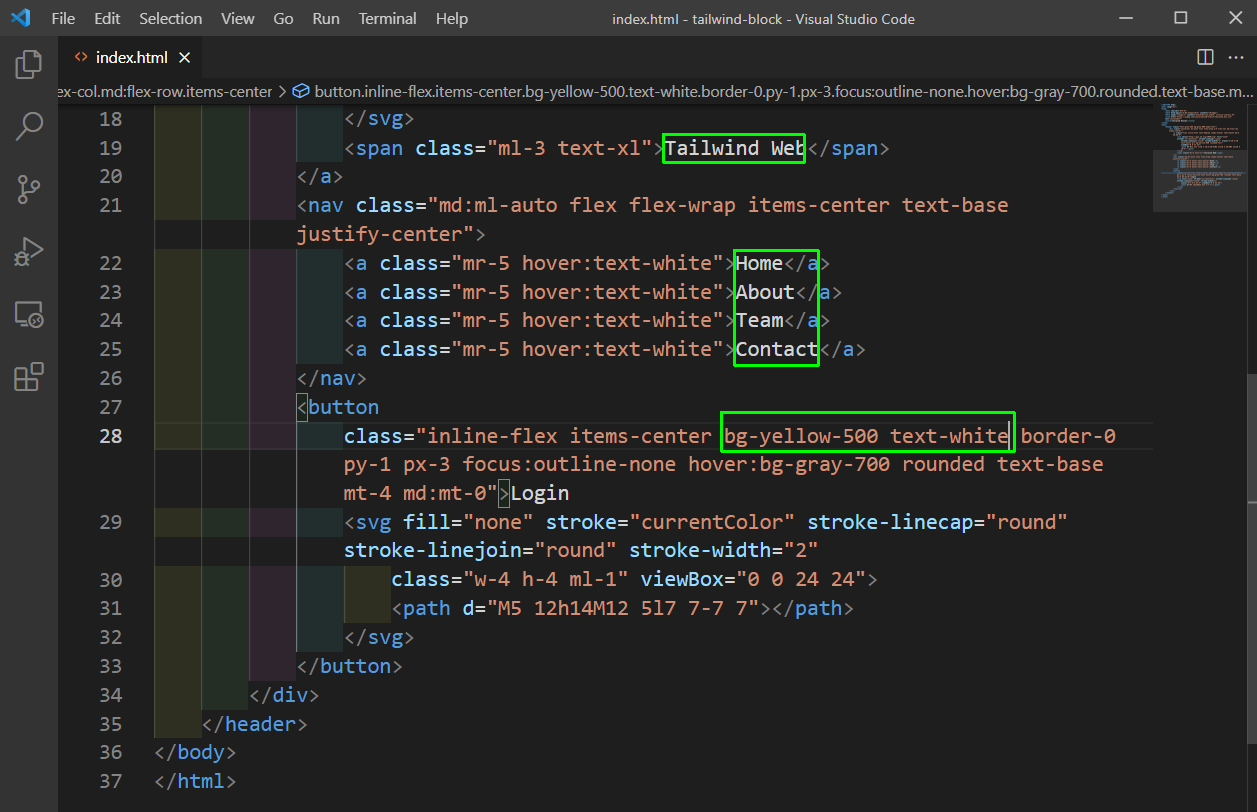Viewport: 1257px width, 812px height.
Task: Open the Run and Debug view
Action: [29, 252]
